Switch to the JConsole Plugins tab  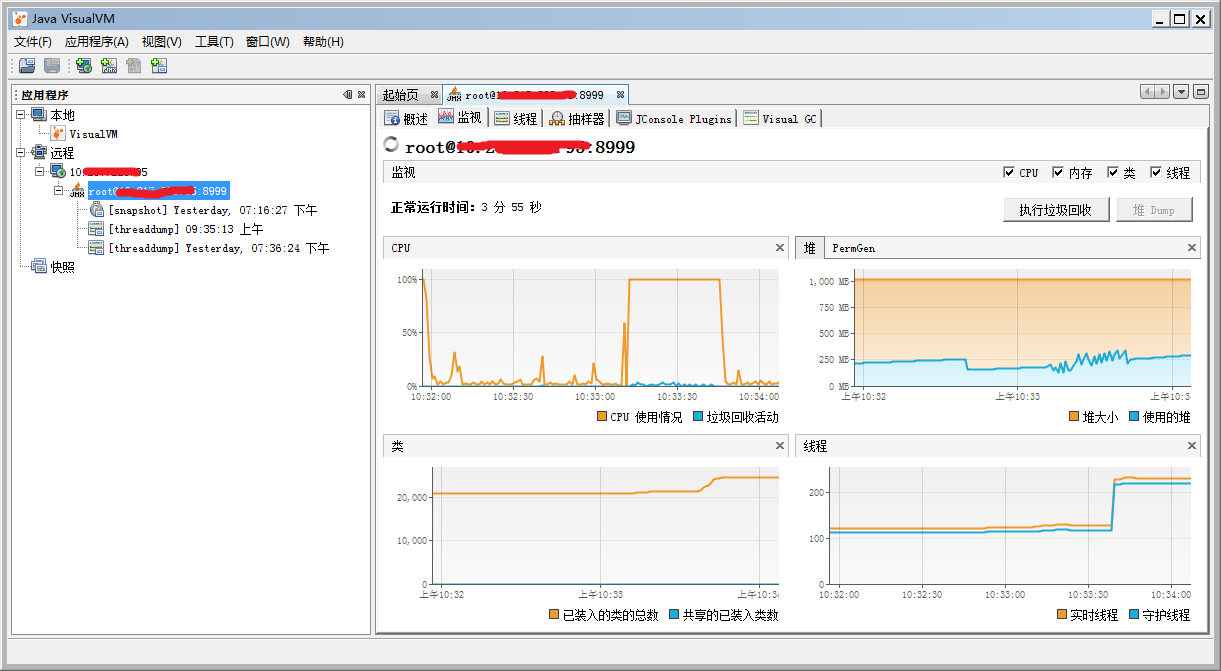point(674,118)
